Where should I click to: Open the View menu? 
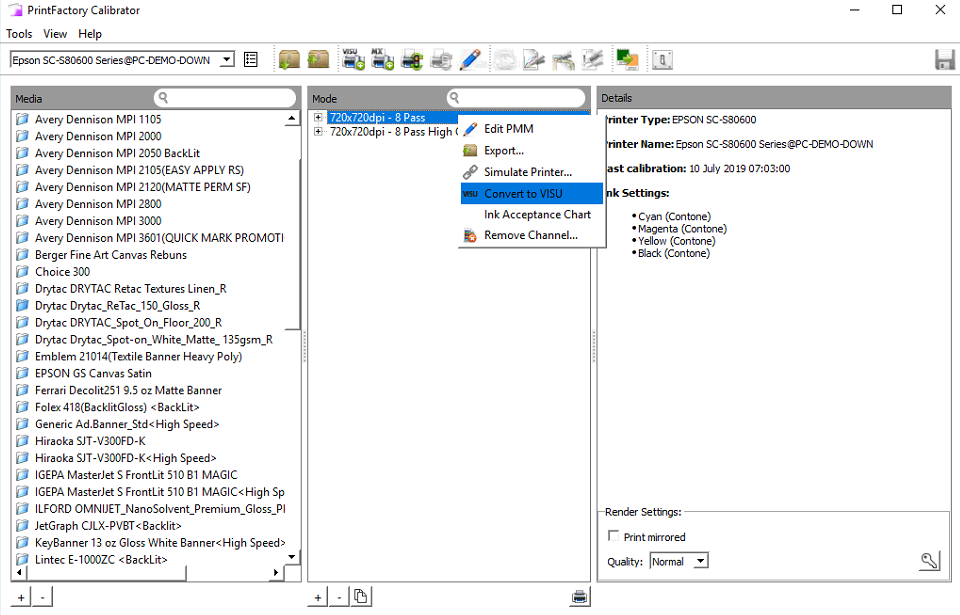(55, 34)
